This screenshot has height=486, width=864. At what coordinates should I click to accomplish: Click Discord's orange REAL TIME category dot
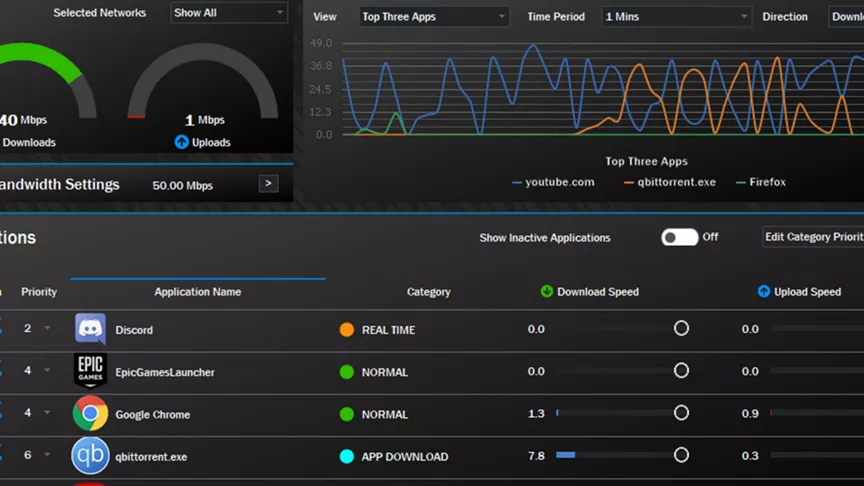346,329
